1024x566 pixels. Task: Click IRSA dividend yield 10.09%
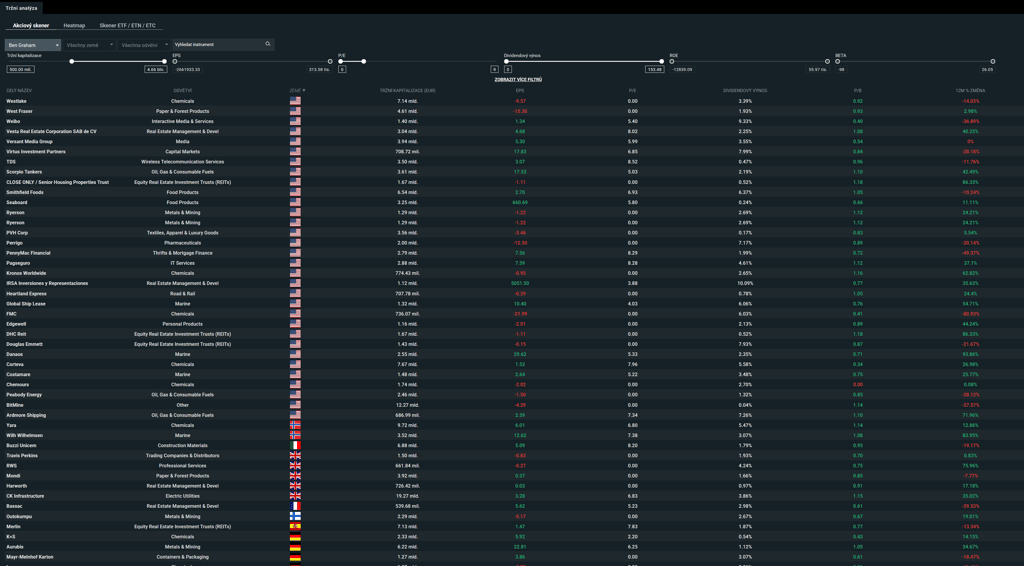point(745,283)
